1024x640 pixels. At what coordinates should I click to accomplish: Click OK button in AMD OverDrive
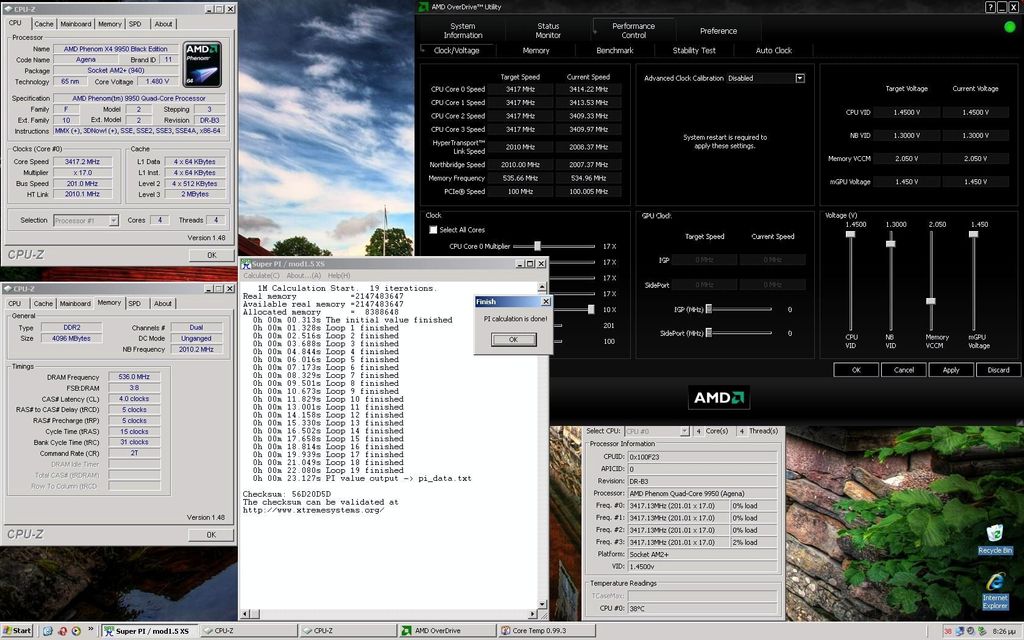[856, 370]
